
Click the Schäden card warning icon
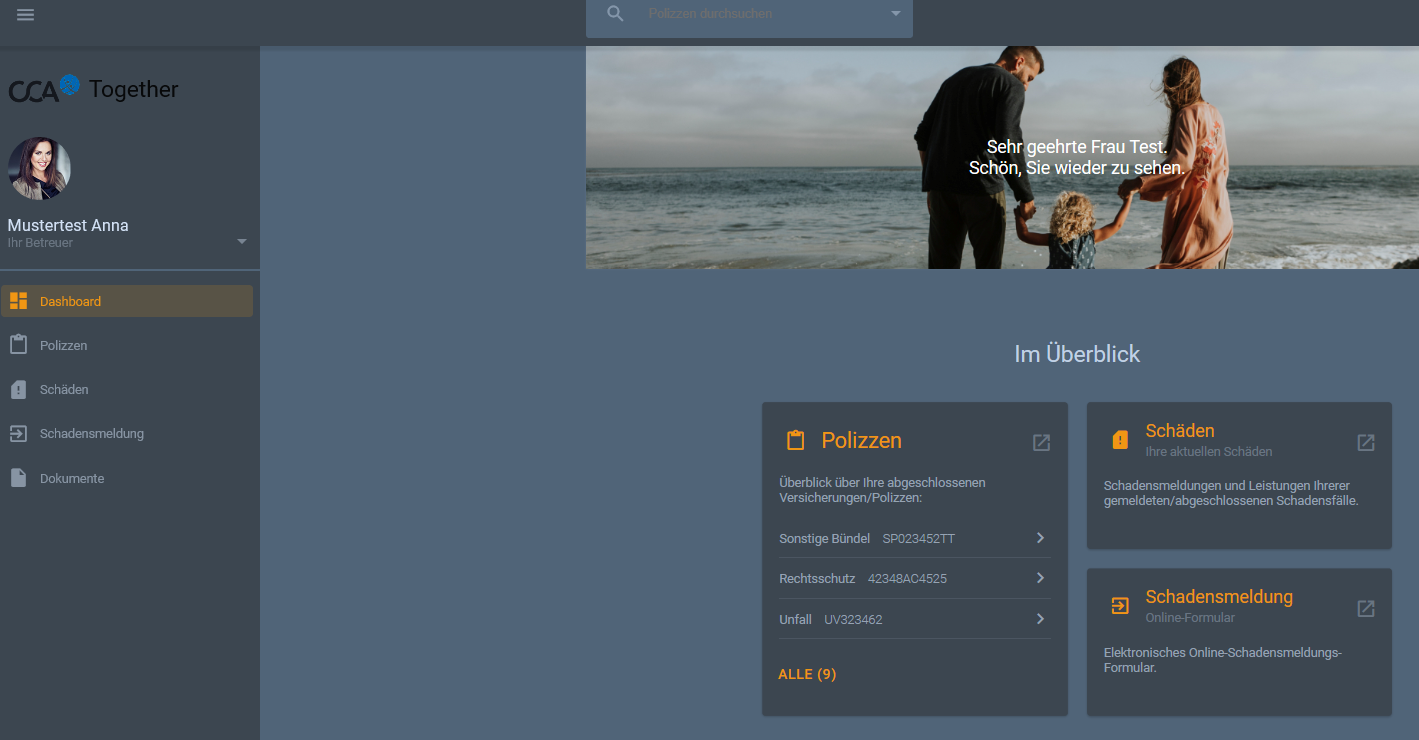click(1120, 440)
